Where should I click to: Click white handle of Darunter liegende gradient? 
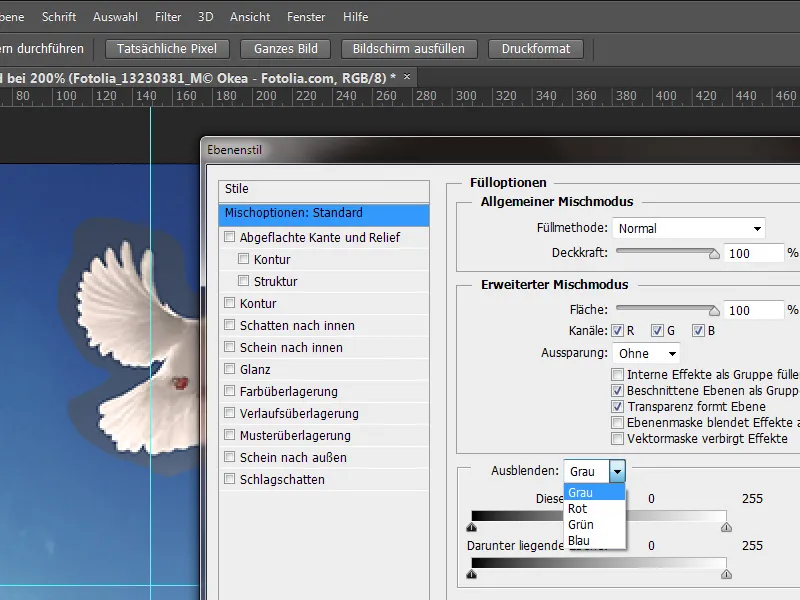point(727,574)
